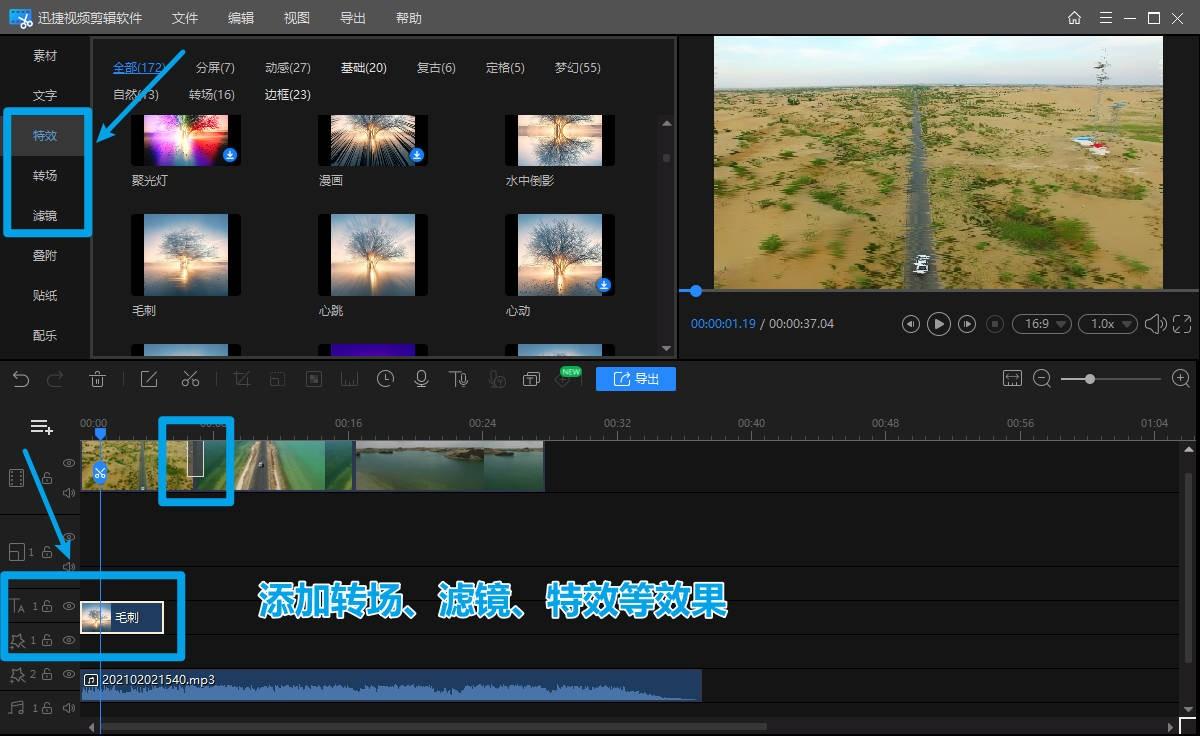Toggle visibility of the text track
Viewport: 1200px width, 736px height.
(69, 606)
